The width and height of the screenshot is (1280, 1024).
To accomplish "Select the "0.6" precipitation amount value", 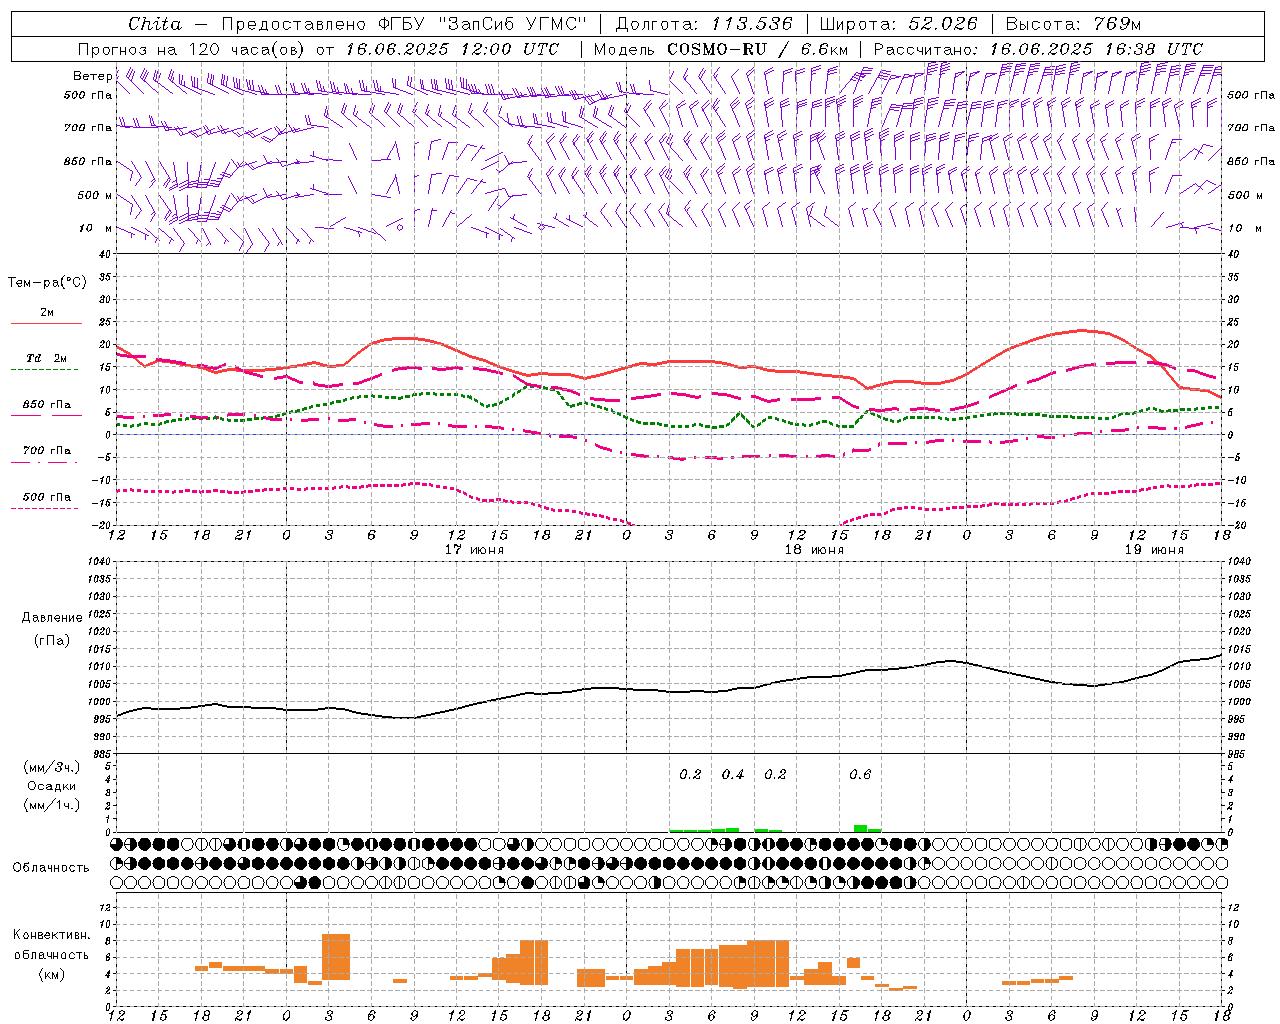I will click(860, 774).
